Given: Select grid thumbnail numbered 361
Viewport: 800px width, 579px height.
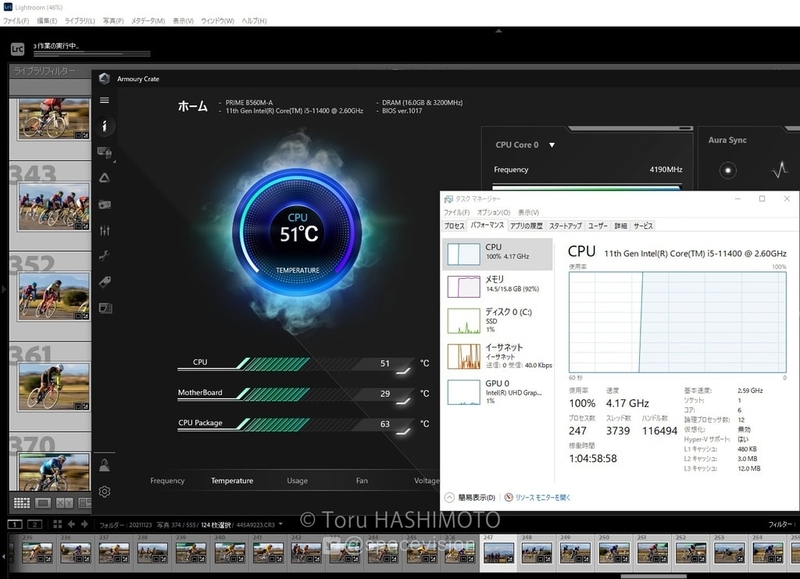Looking at the screenshot, I should point(54,386).
